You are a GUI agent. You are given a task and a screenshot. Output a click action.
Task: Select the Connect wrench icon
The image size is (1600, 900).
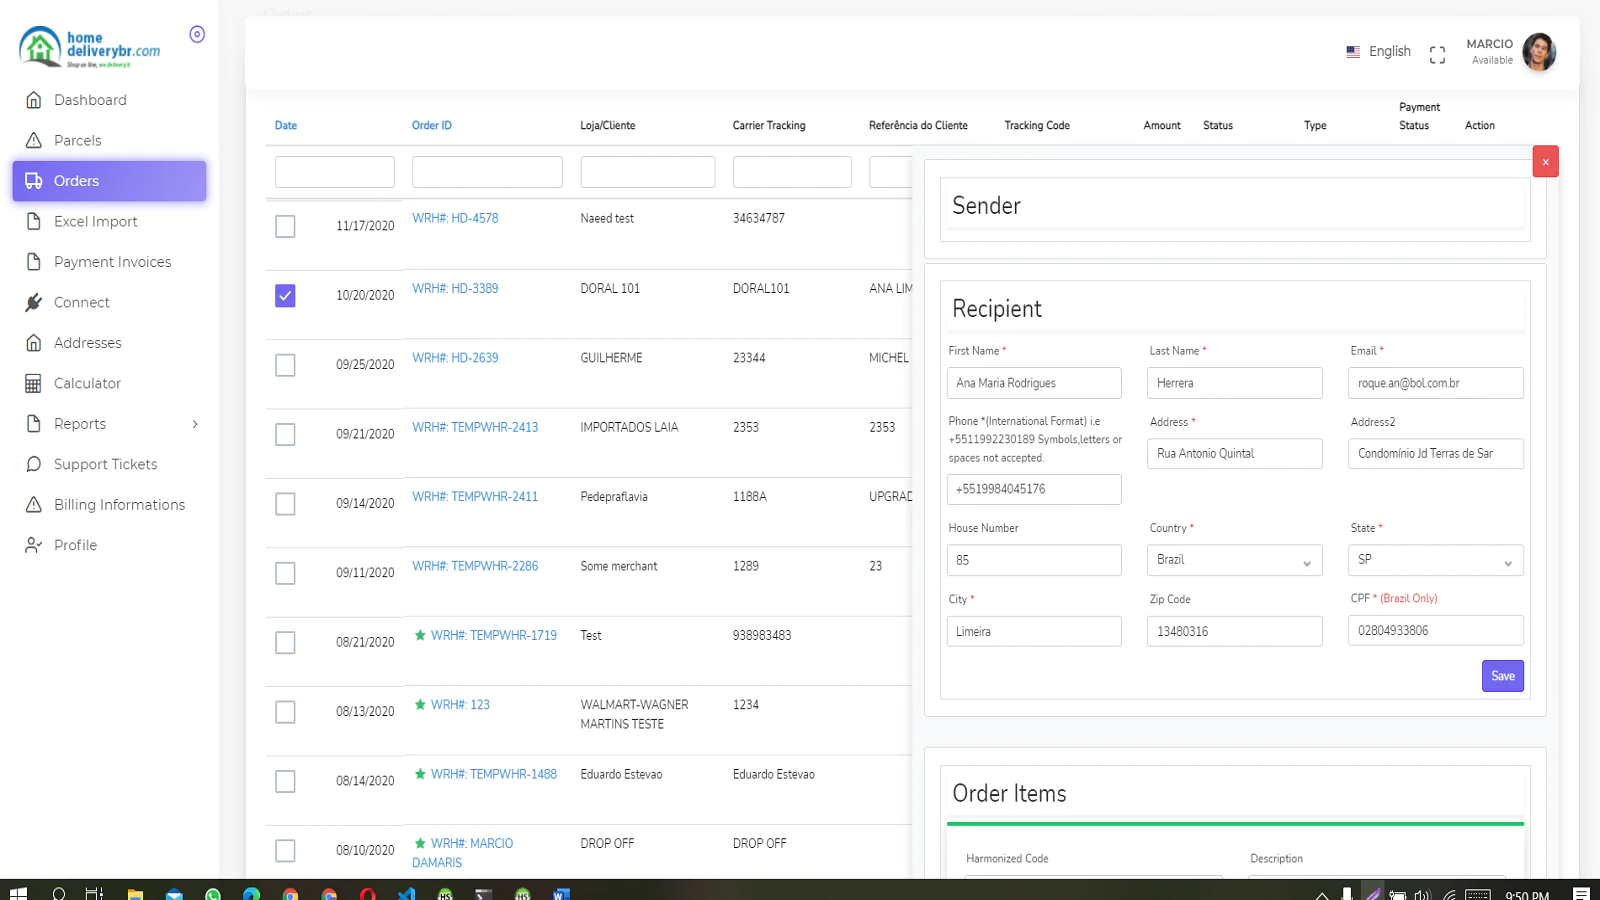click(x=33, y=302)
